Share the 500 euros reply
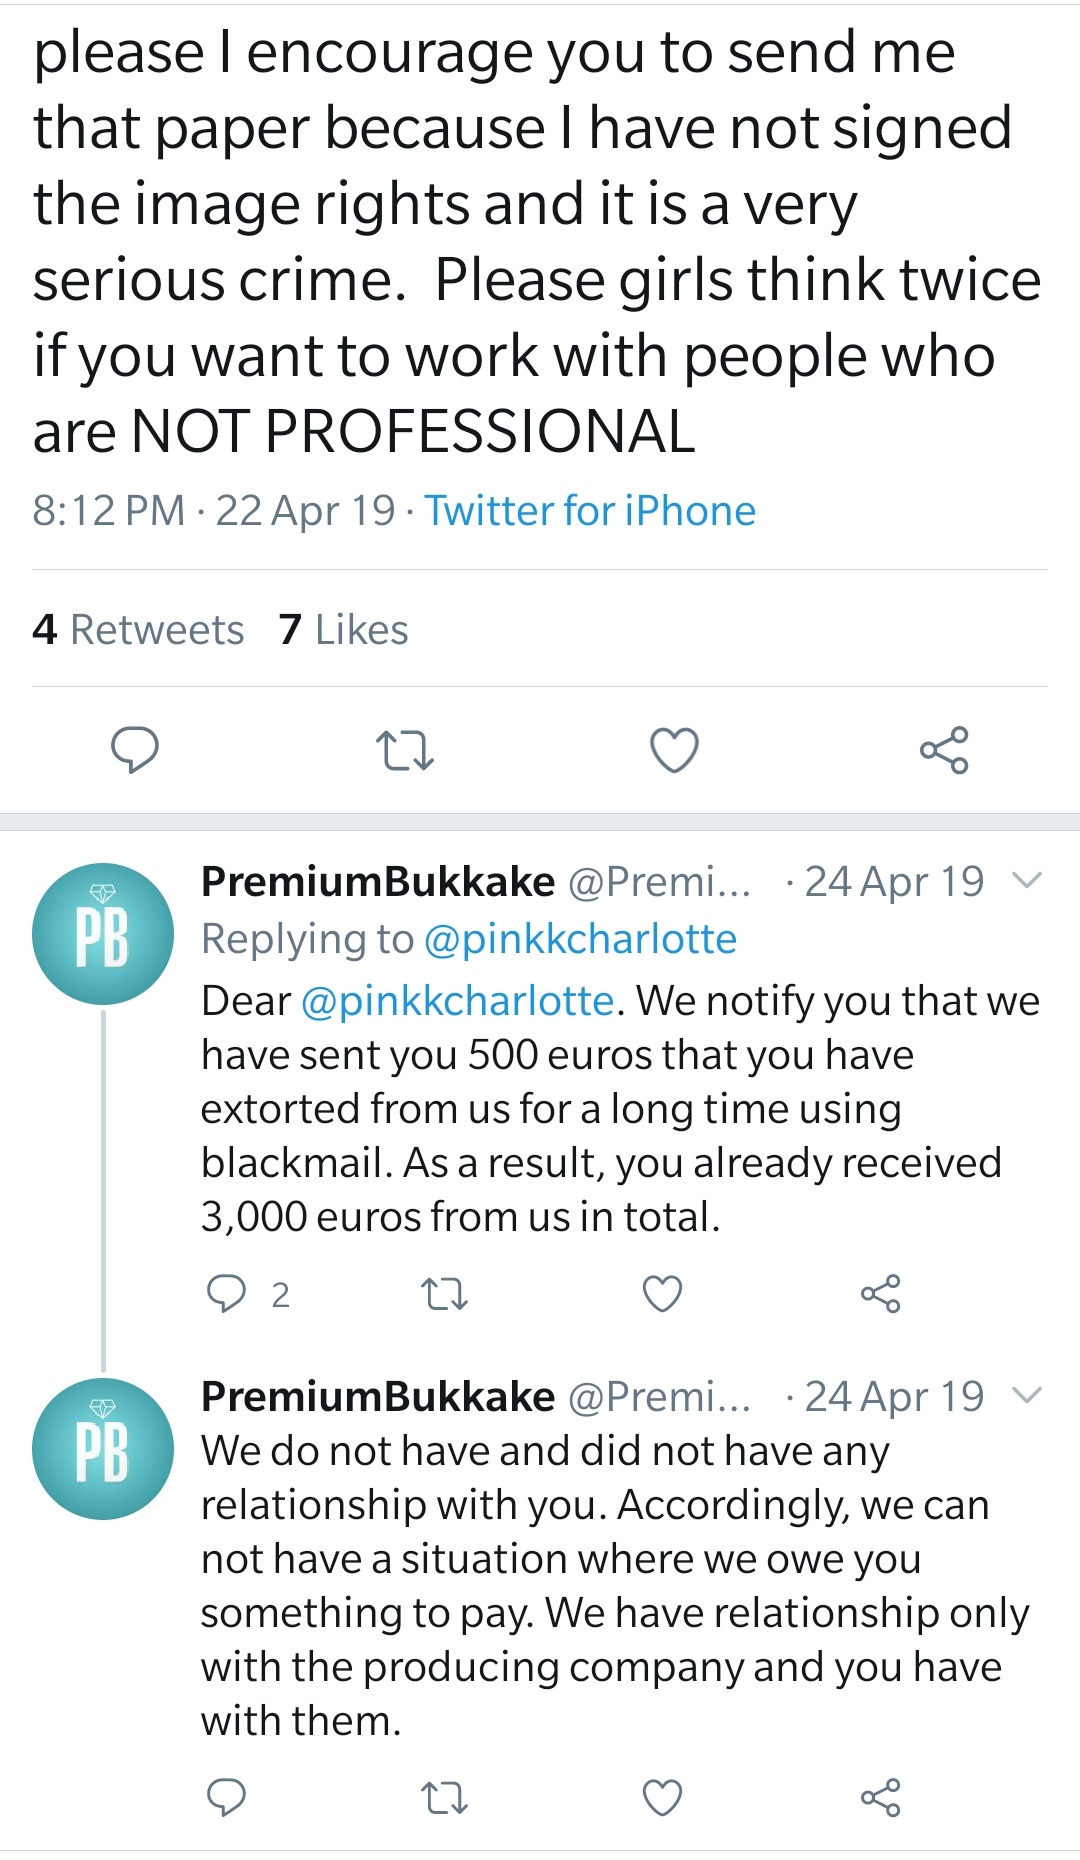This screenshot has width=1080, height=1860. [x=880, y=1294]
